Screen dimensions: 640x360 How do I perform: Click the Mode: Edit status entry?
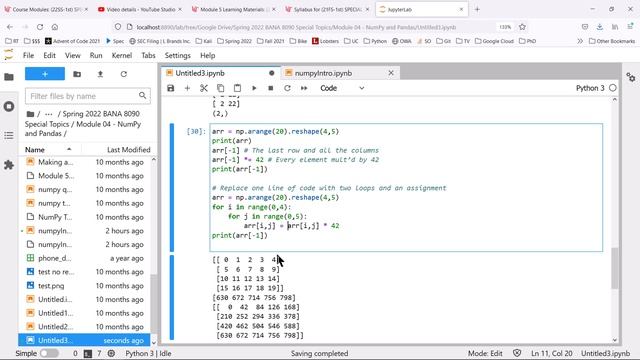tap(485, 353)
